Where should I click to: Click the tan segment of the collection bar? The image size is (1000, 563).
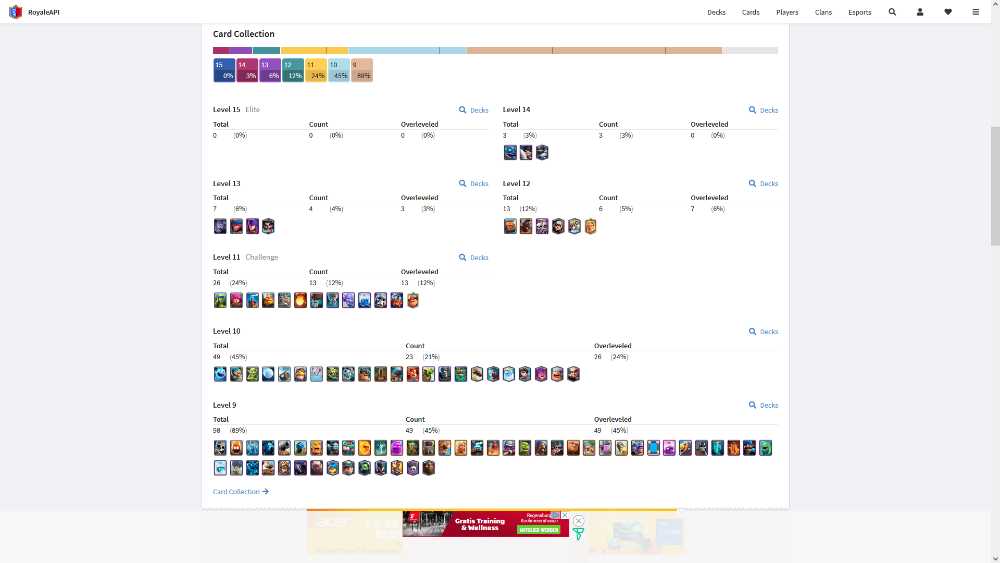pos(594,50)
